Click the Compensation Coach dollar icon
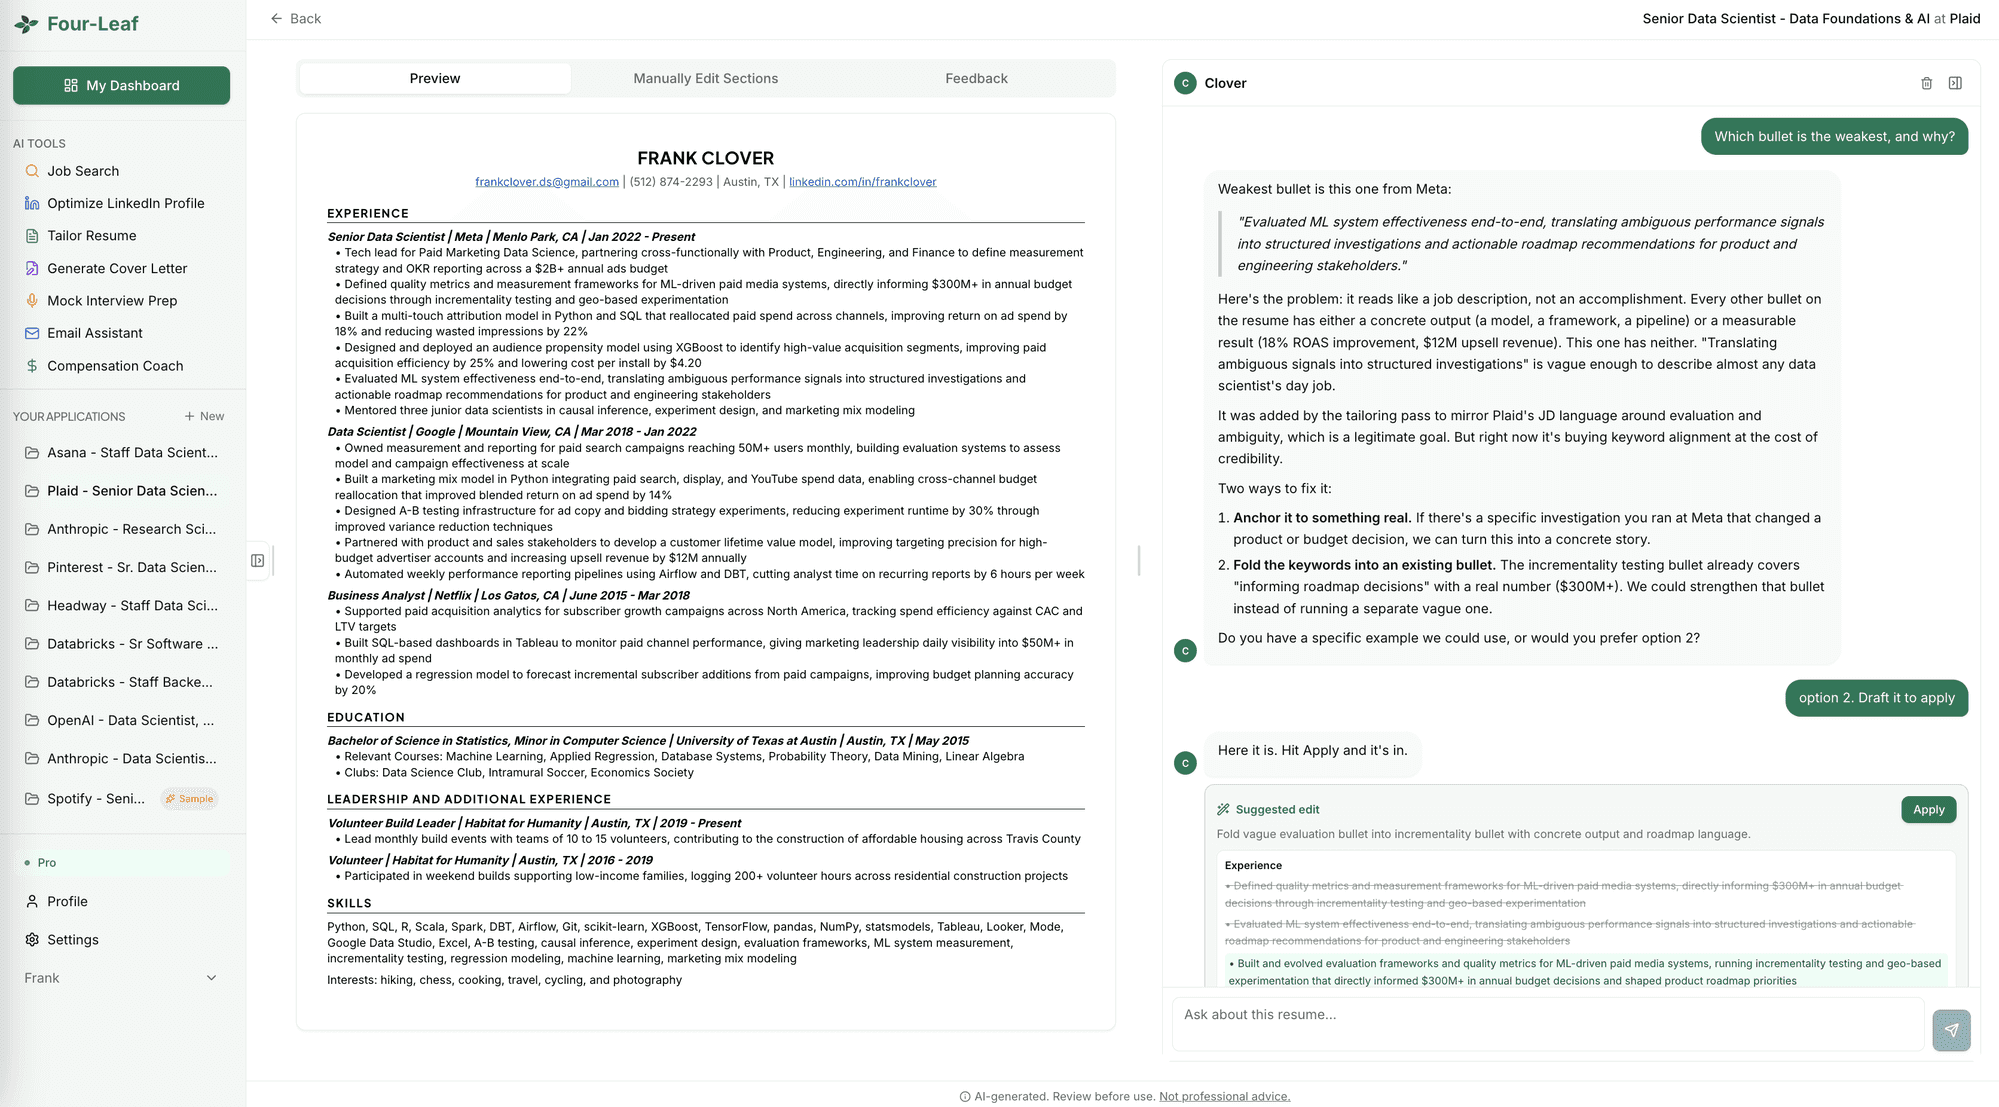 [32, 366]
